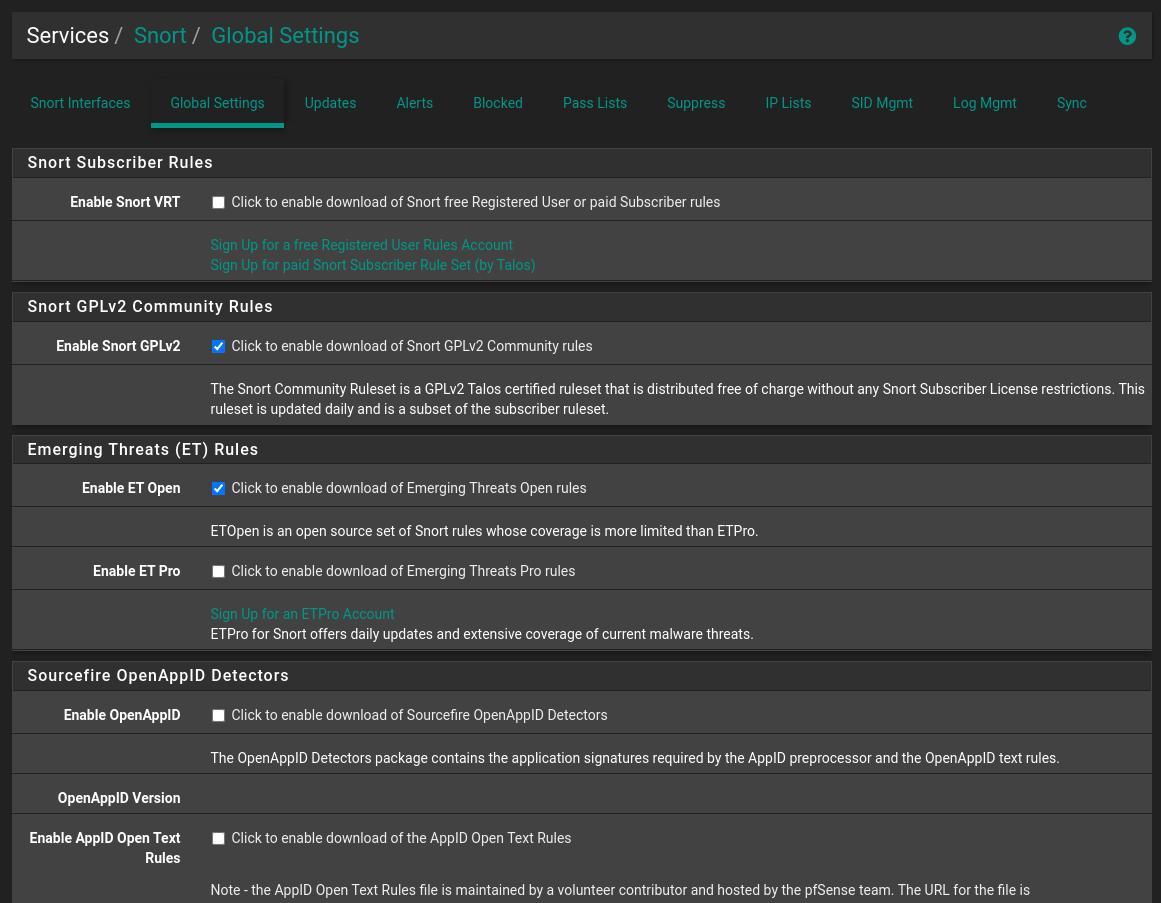Enable AppID Open Text Rules checkbox

click(218, 839)
